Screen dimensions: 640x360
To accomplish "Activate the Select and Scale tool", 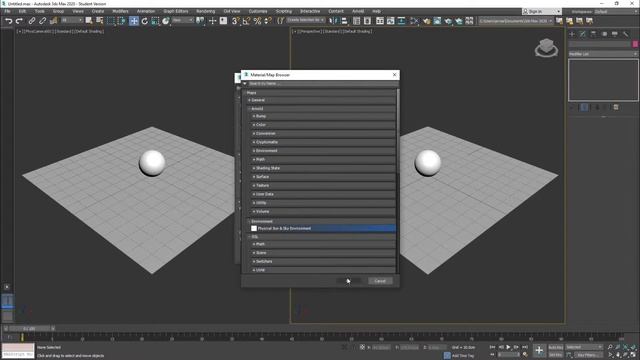I will pos(155,21).
